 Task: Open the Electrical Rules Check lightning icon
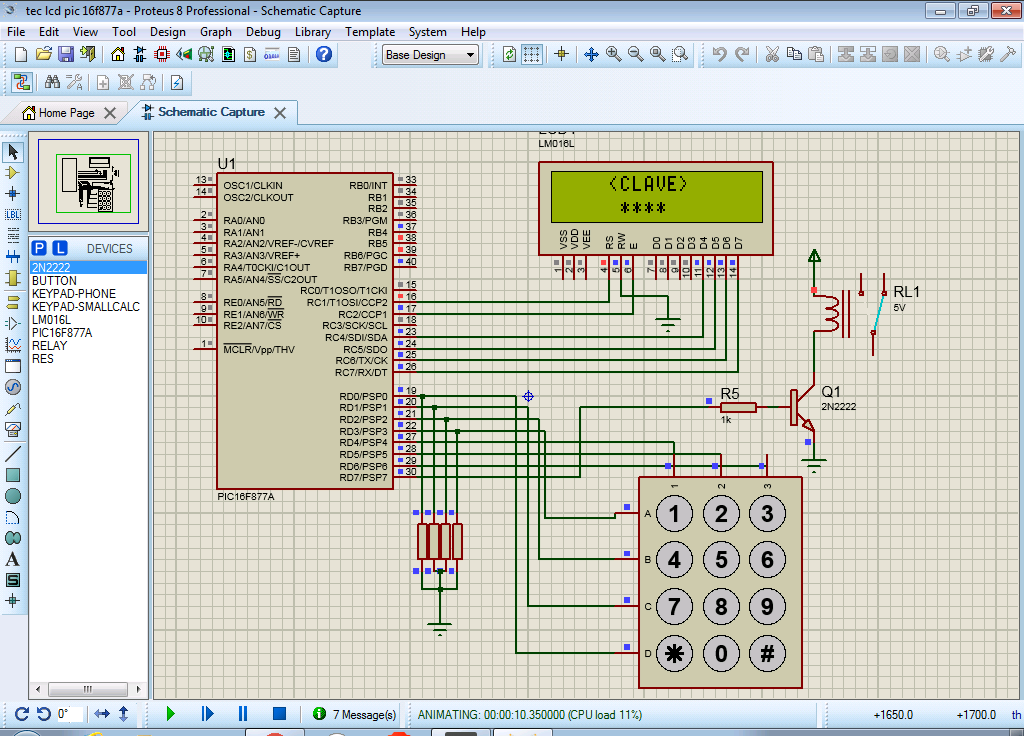pyautogui.click(x=177, y=82)
